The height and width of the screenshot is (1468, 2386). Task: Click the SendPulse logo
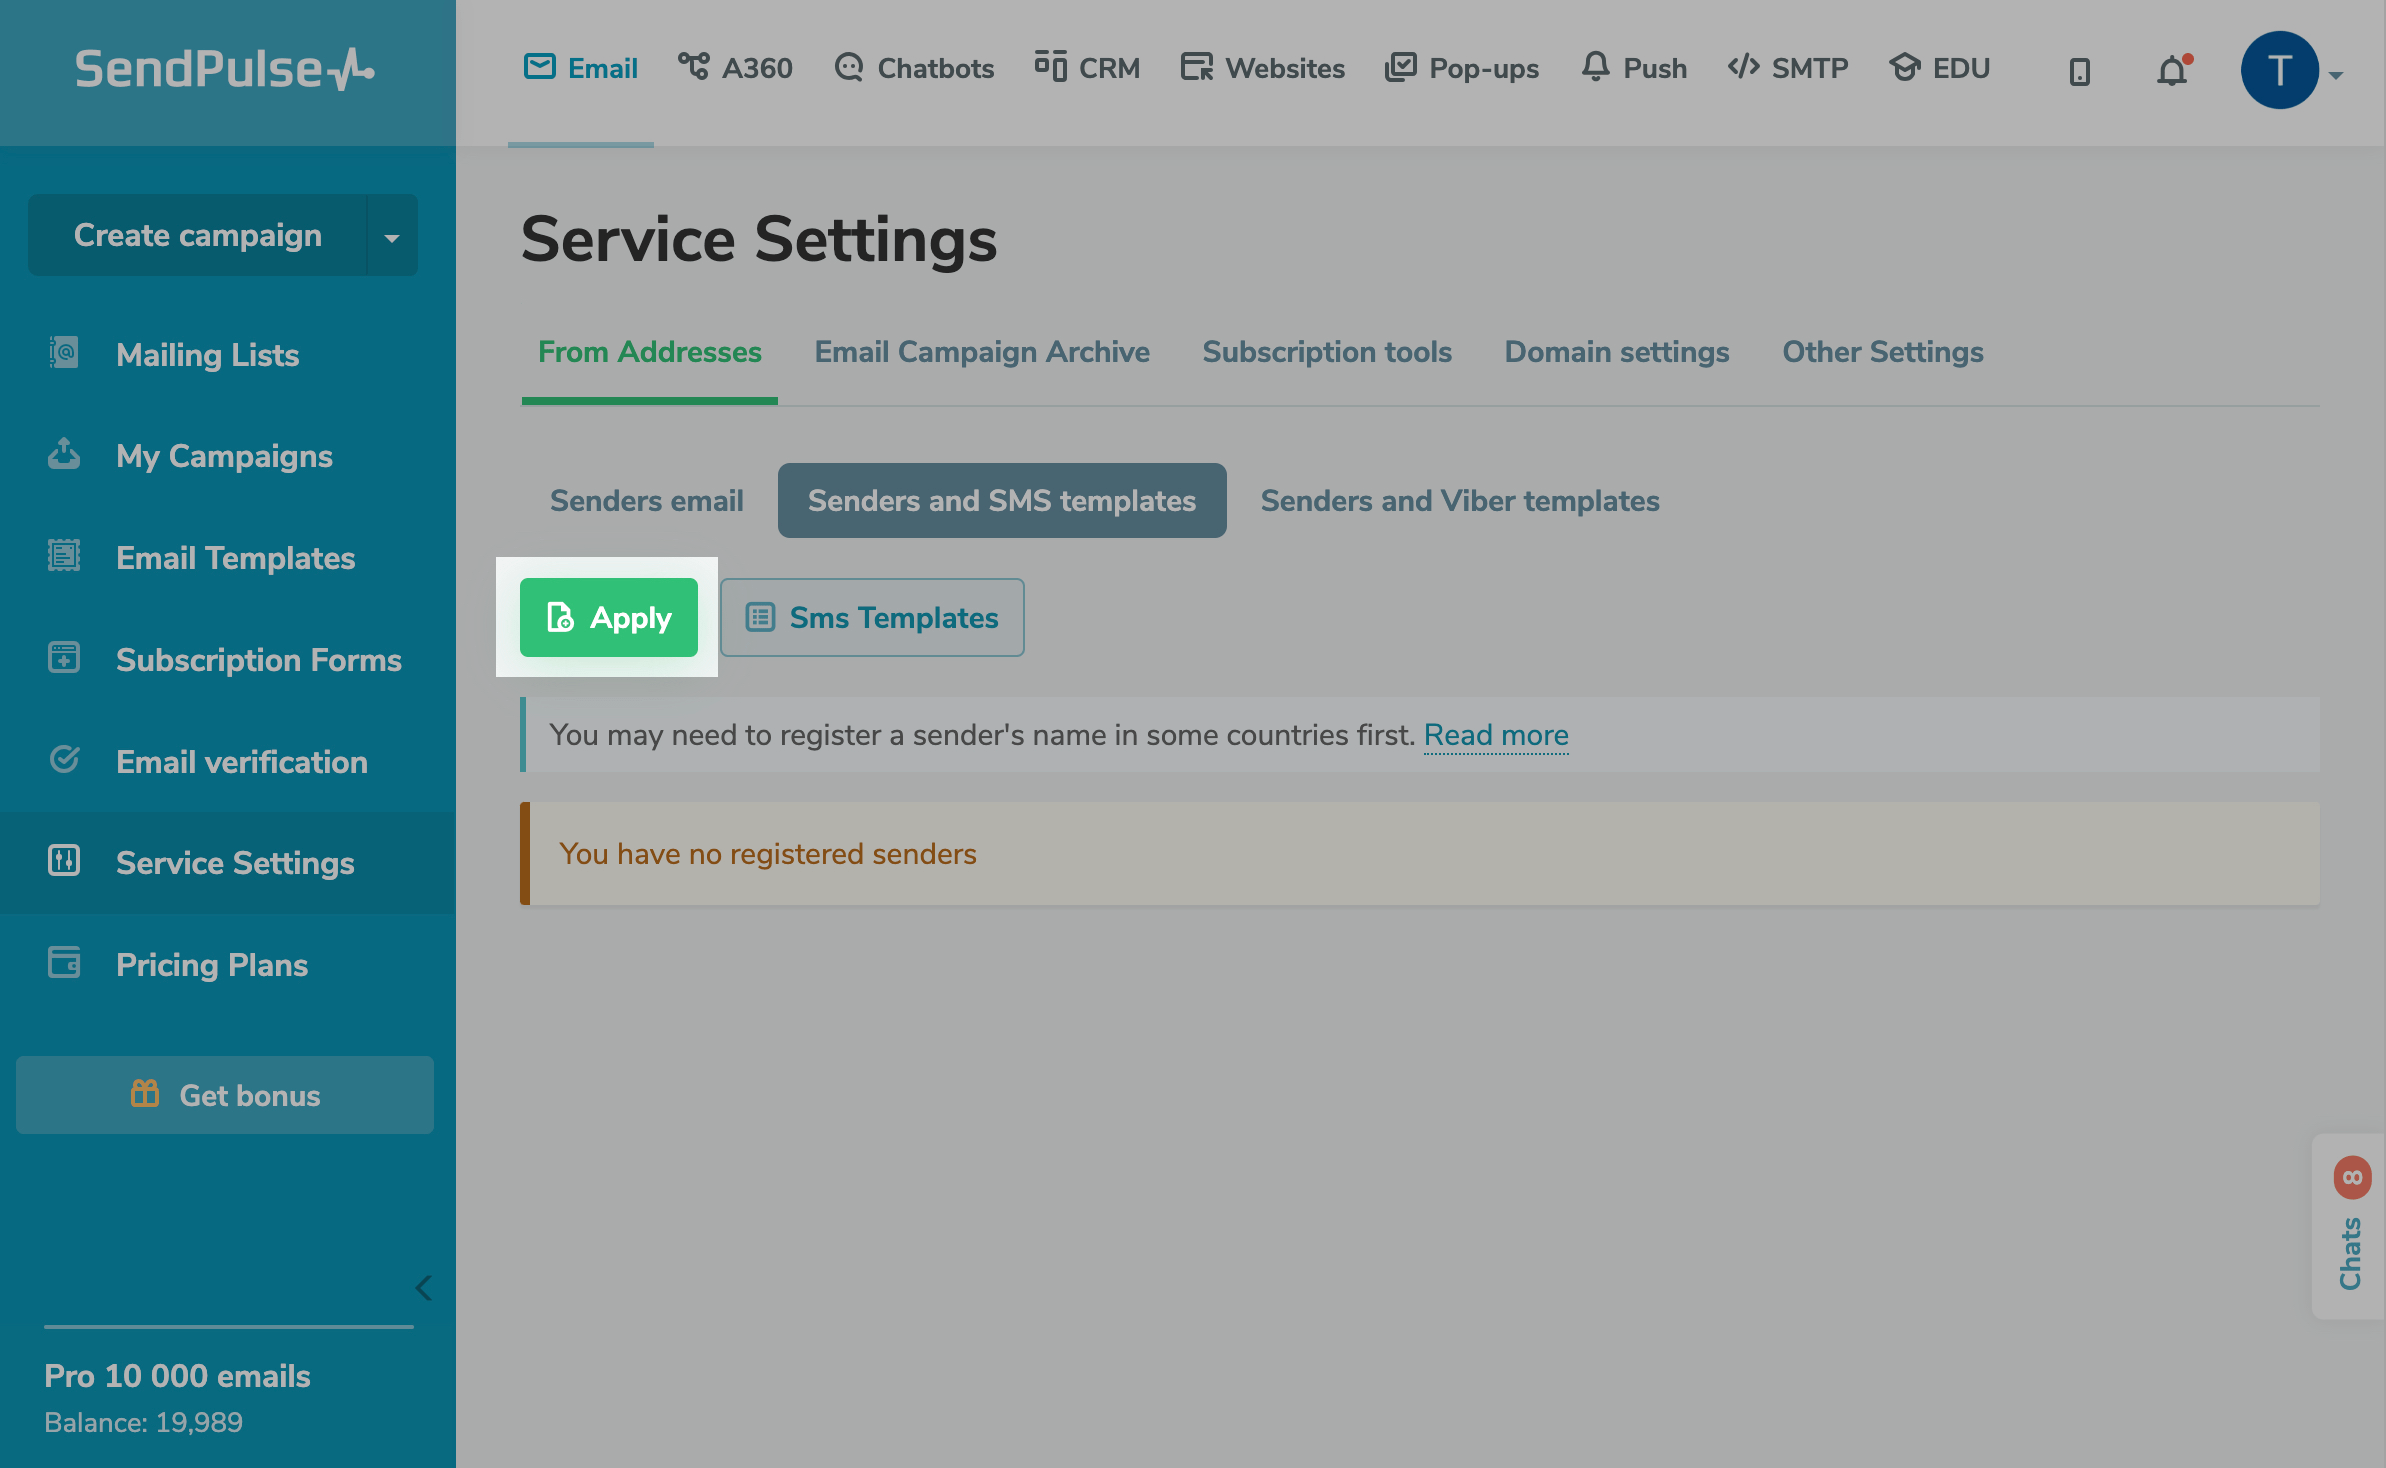225,69
